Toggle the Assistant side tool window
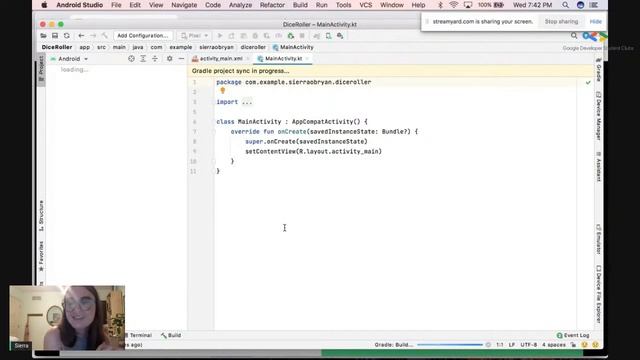Viewport: 640px width, 360px height. pyautogui.click(x=599, y=167)
